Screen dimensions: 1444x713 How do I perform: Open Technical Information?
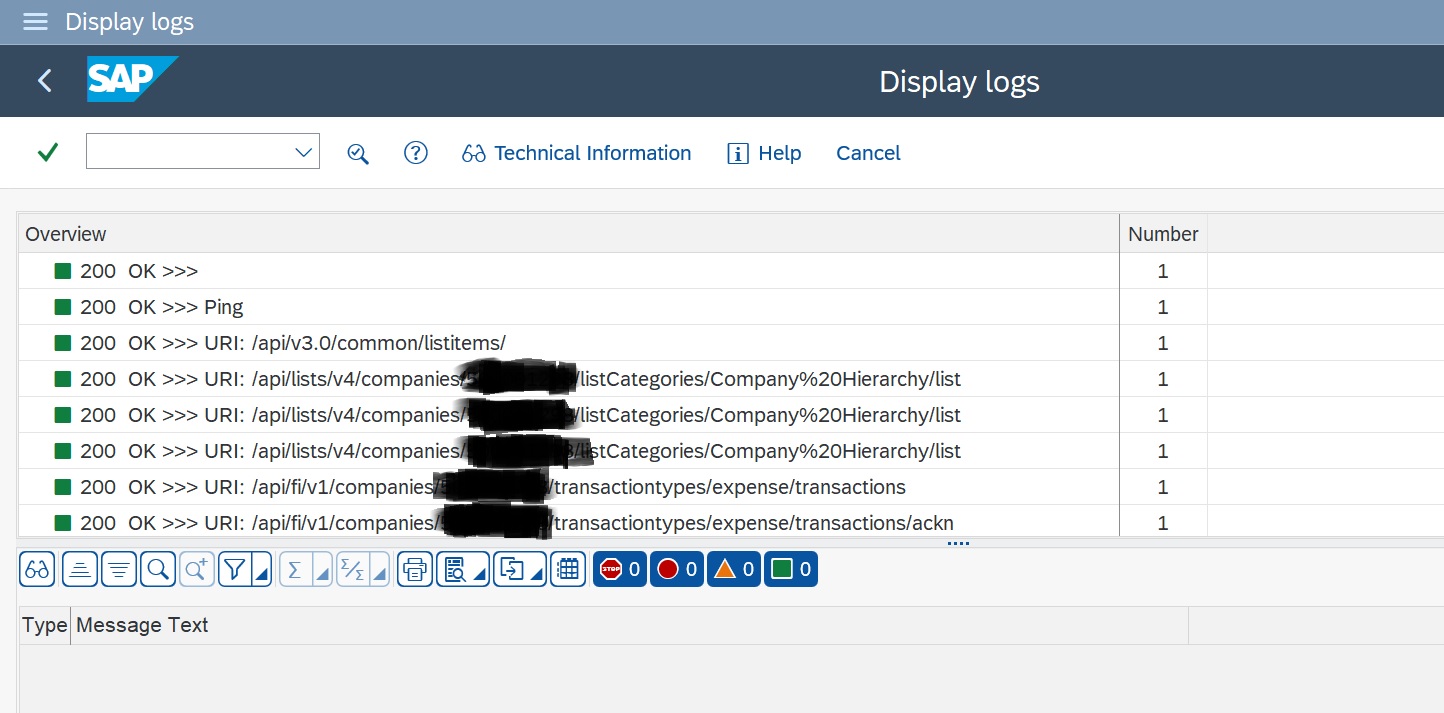(x=576, y=153)
